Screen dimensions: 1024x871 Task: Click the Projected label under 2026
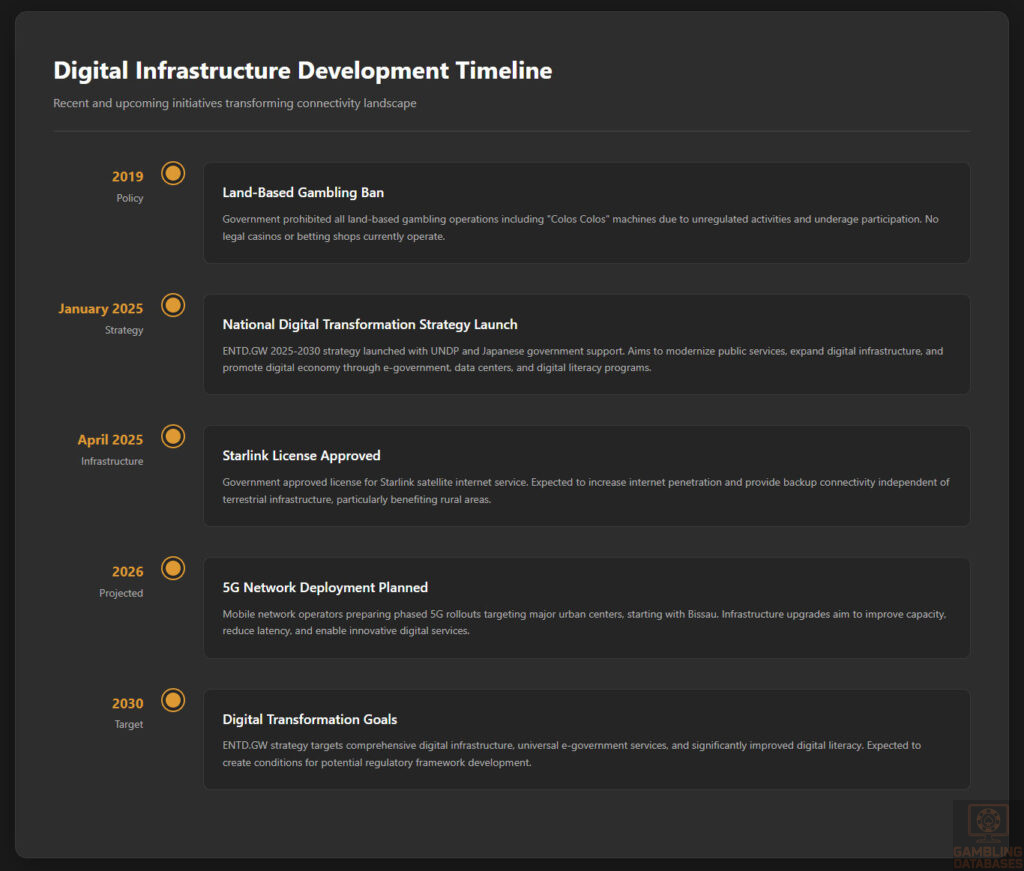tap(121, 593)
